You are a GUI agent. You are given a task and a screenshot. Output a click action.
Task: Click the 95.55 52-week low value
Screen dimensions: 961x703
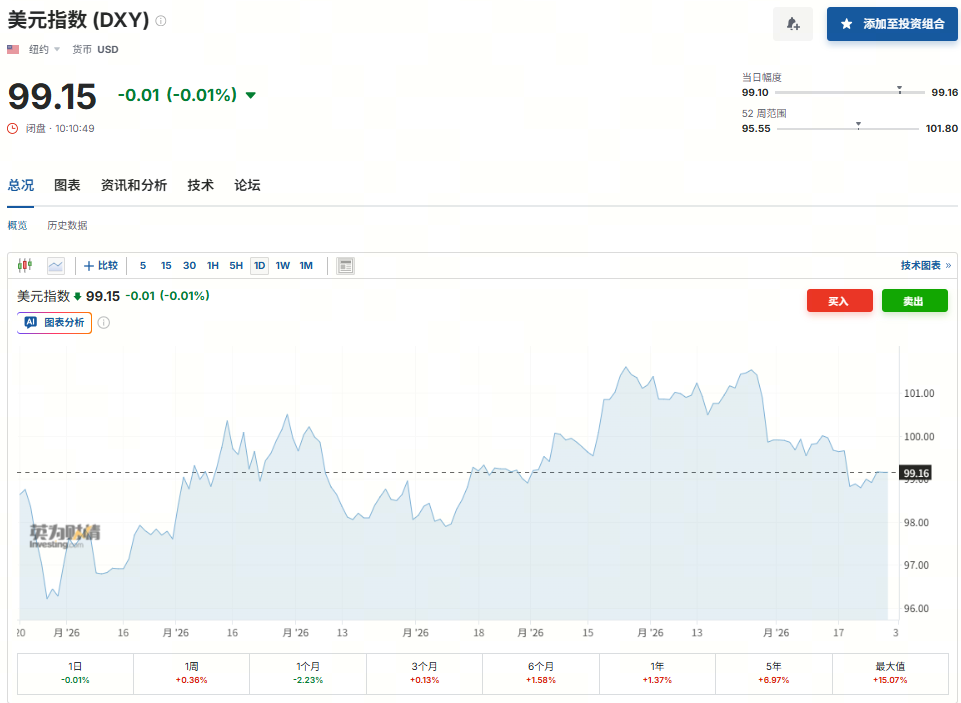(x=756, y=128)
